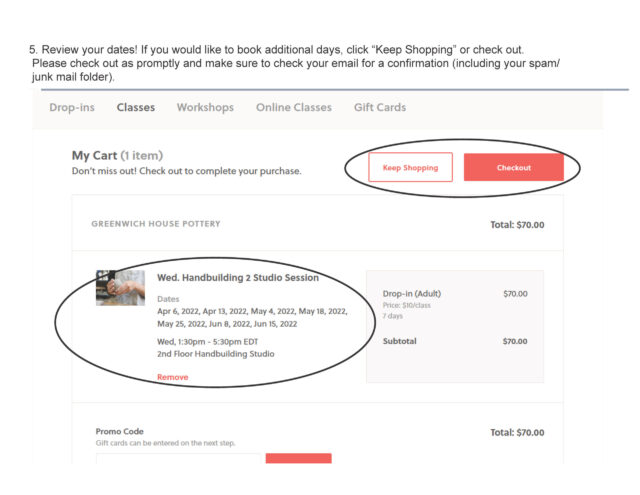This screenshot has width=640, height=495.
Task: Select the Greenwich House Pottery header
Action: (x=155, y=224)
